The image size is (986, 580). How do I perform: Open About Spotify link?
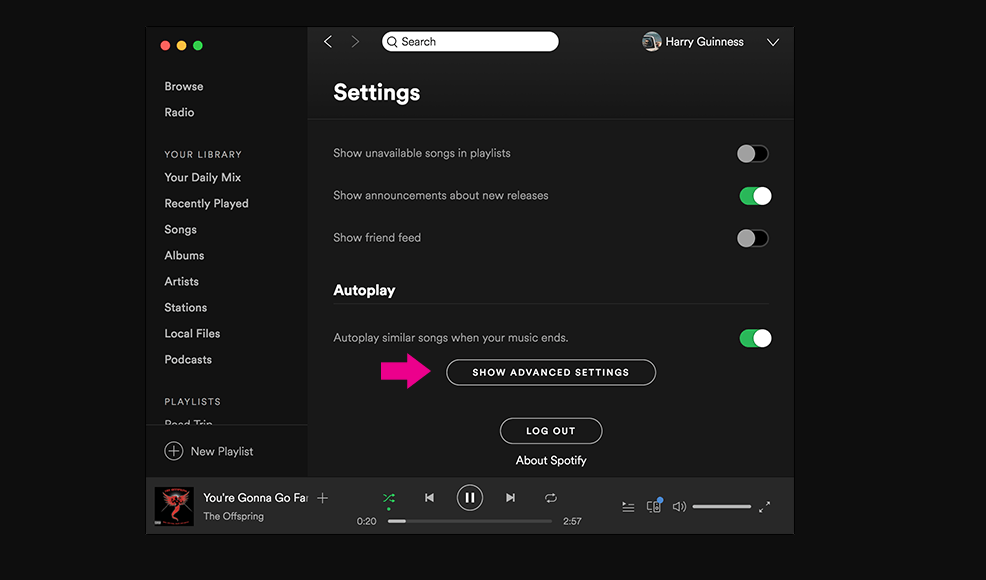tap(551, 460)
